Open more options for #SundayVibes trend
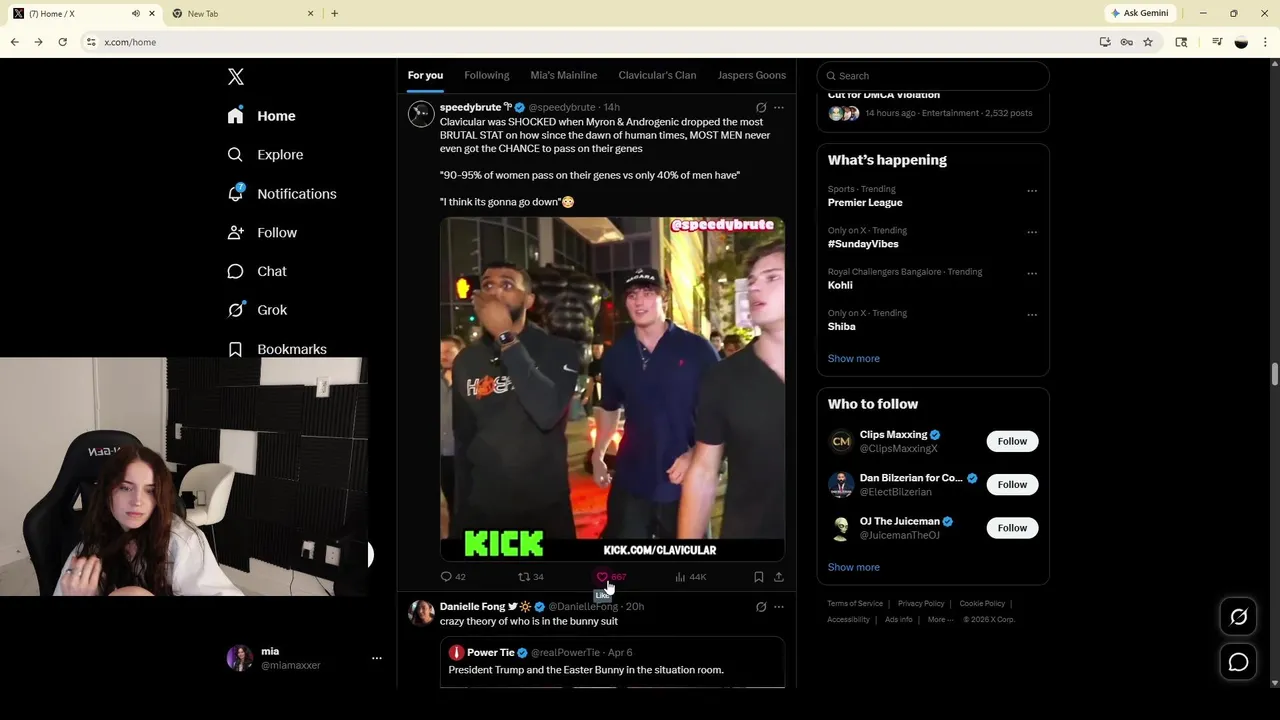The image size is (1280, 720). [1032, 232]
